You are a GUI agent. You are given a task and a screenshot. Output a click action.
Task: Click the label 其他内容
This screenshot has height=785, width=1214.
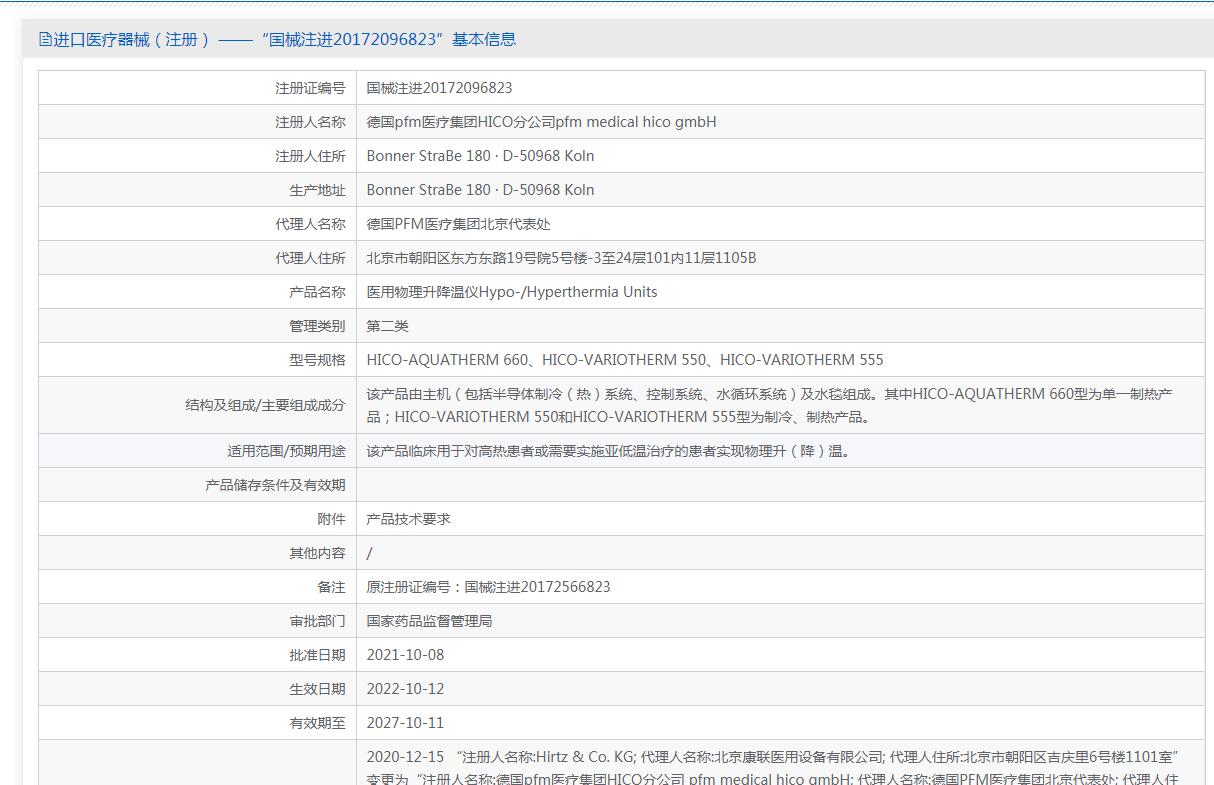point(317,553)
